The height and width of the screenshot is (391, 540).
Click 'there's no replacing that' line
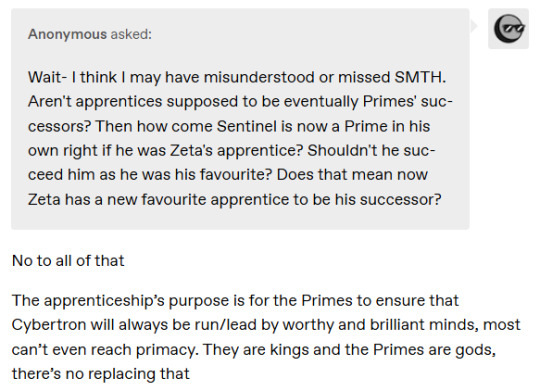point(101,374)
